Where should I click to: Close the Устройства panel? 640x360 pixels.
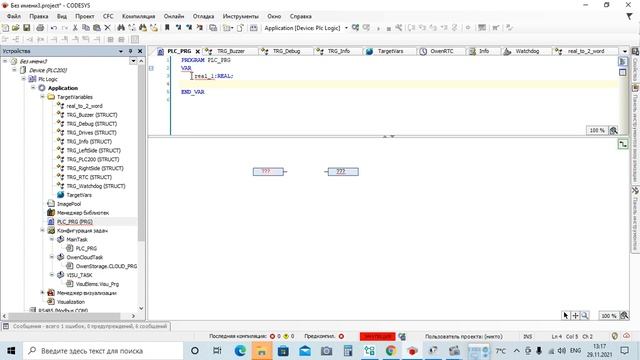(140, 51)
